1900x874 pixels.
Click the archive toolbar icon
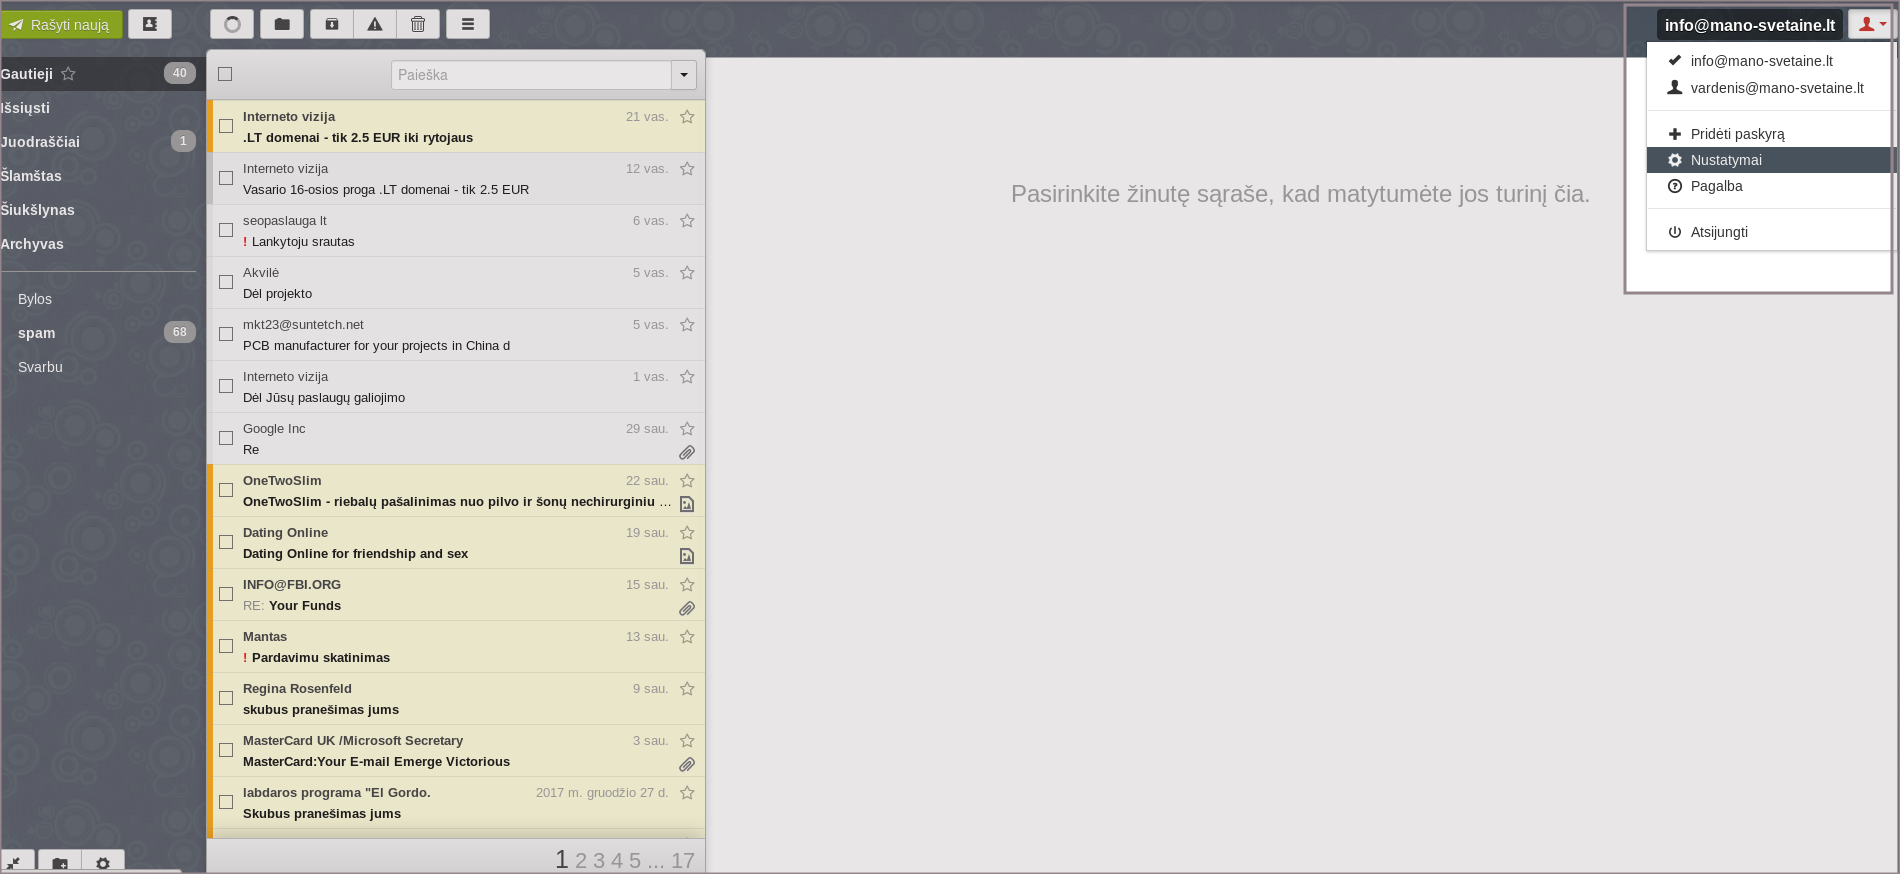click(x=332, y=24)
